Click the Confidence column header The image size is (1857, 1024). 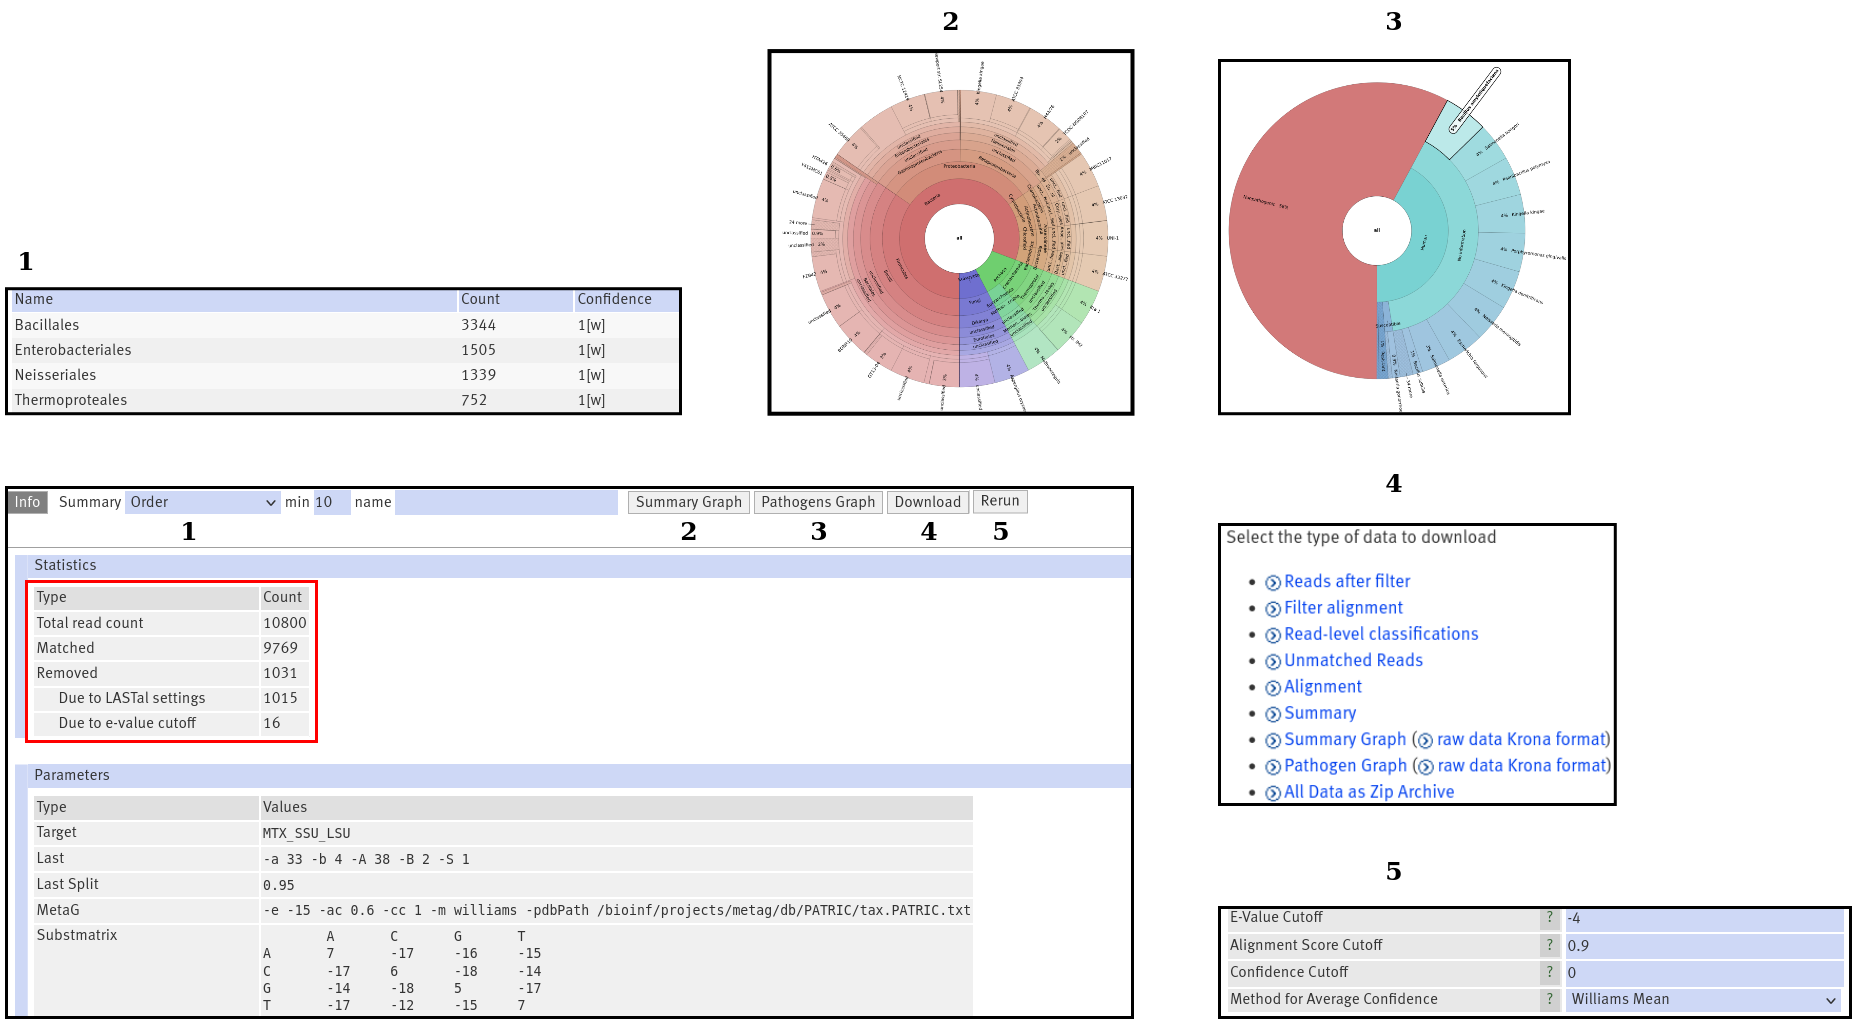pyautogui.click(x=627, y=299)
